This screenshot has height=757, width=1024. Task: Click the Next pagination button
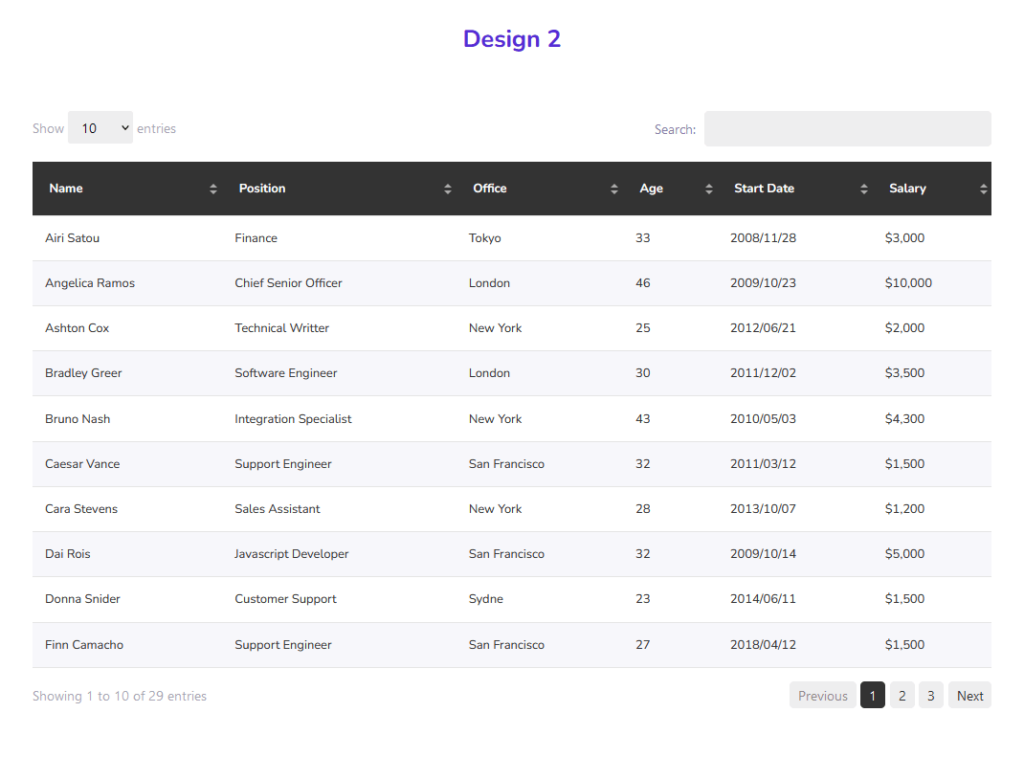tap(970, 696)
